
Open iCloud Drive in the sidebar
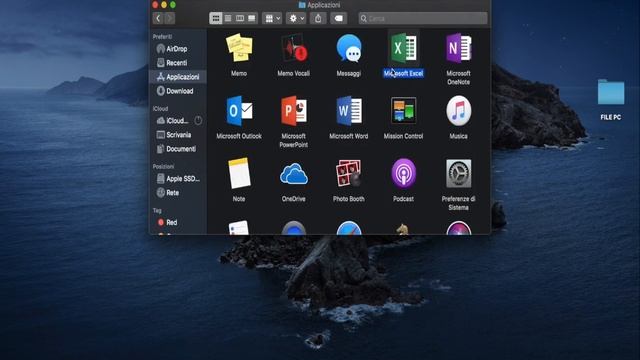(x=173, y=121)
